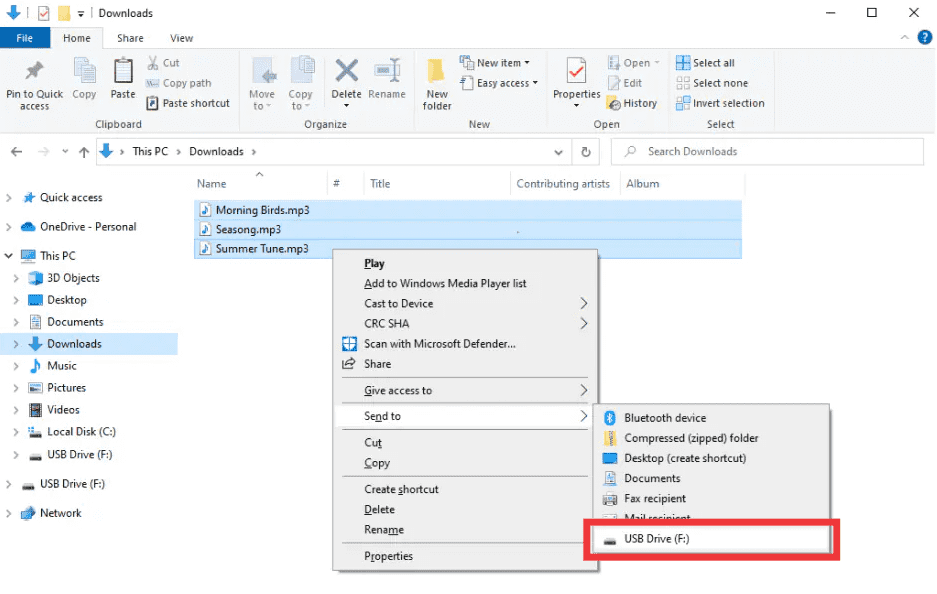Create a New folder from ribbon
The width and height of the screenshot is (937, 594).
[437, 84]
